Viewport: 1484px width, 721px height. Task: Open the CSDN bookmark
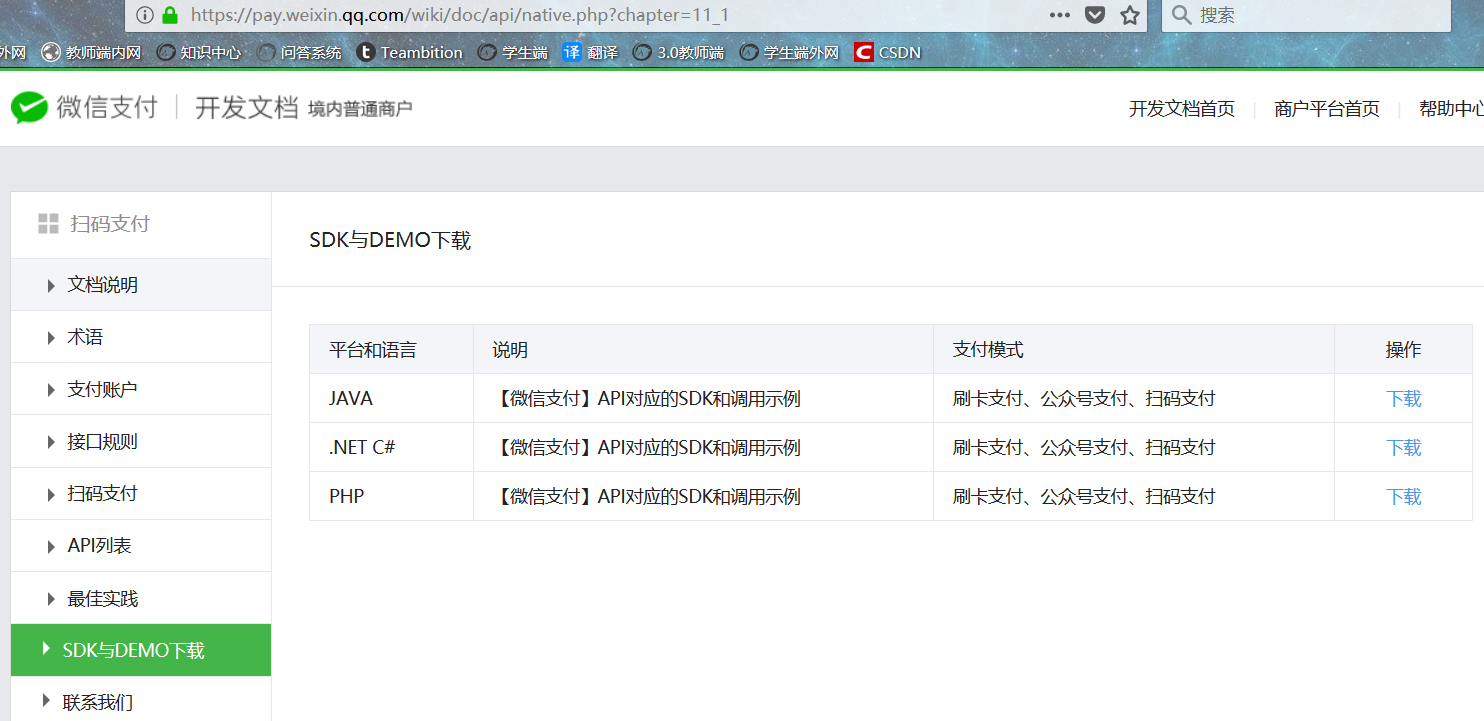[888, 52]
